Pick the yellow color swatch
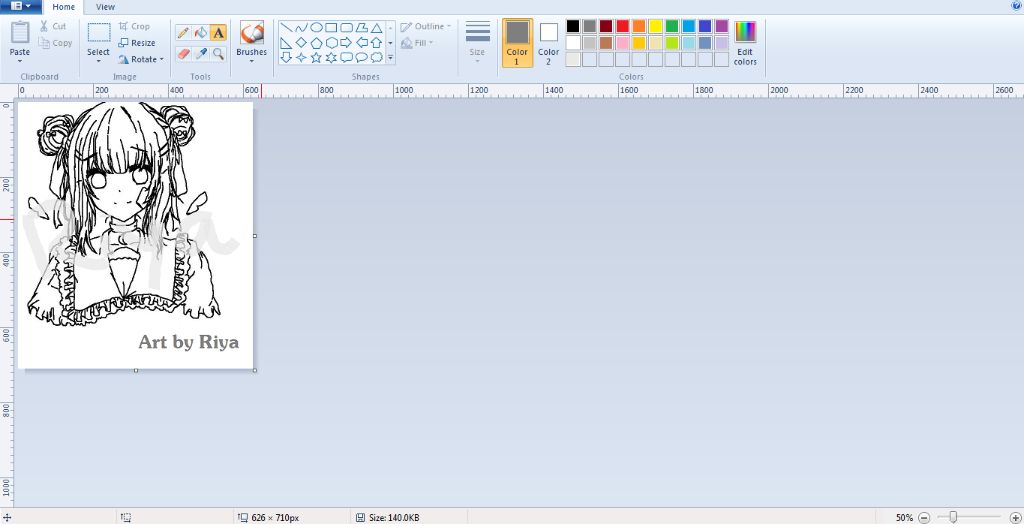Image resolution: width=1024 pixels, height=524 pixels. click(x=656, y=26)
